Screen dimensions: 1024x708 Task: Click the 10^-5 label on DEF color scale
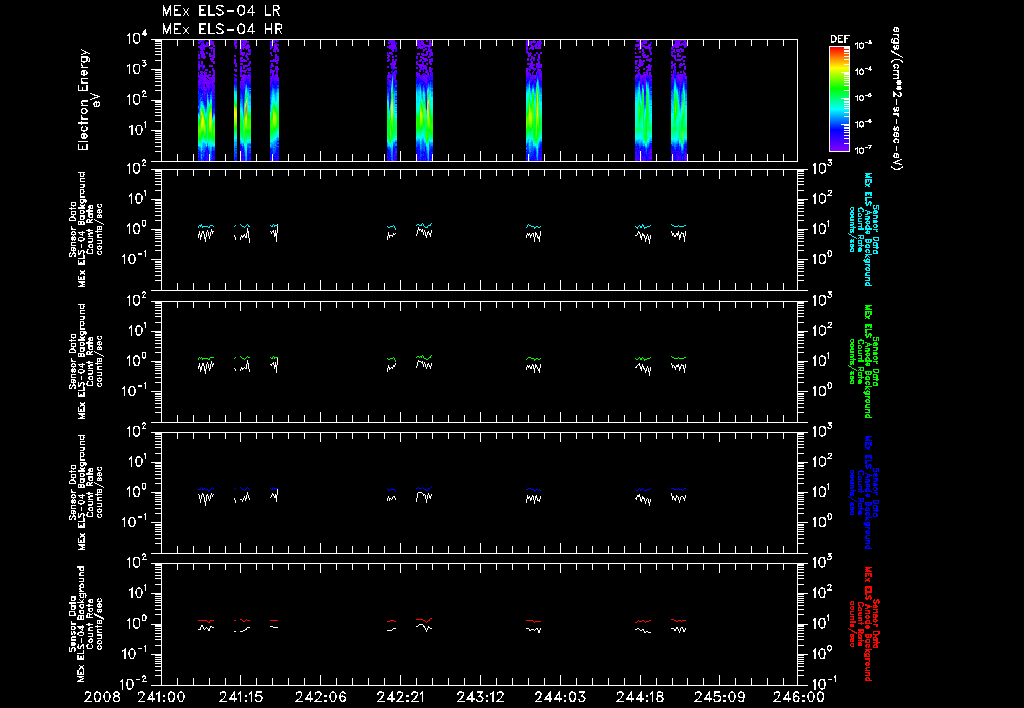[x=864, y=97]
